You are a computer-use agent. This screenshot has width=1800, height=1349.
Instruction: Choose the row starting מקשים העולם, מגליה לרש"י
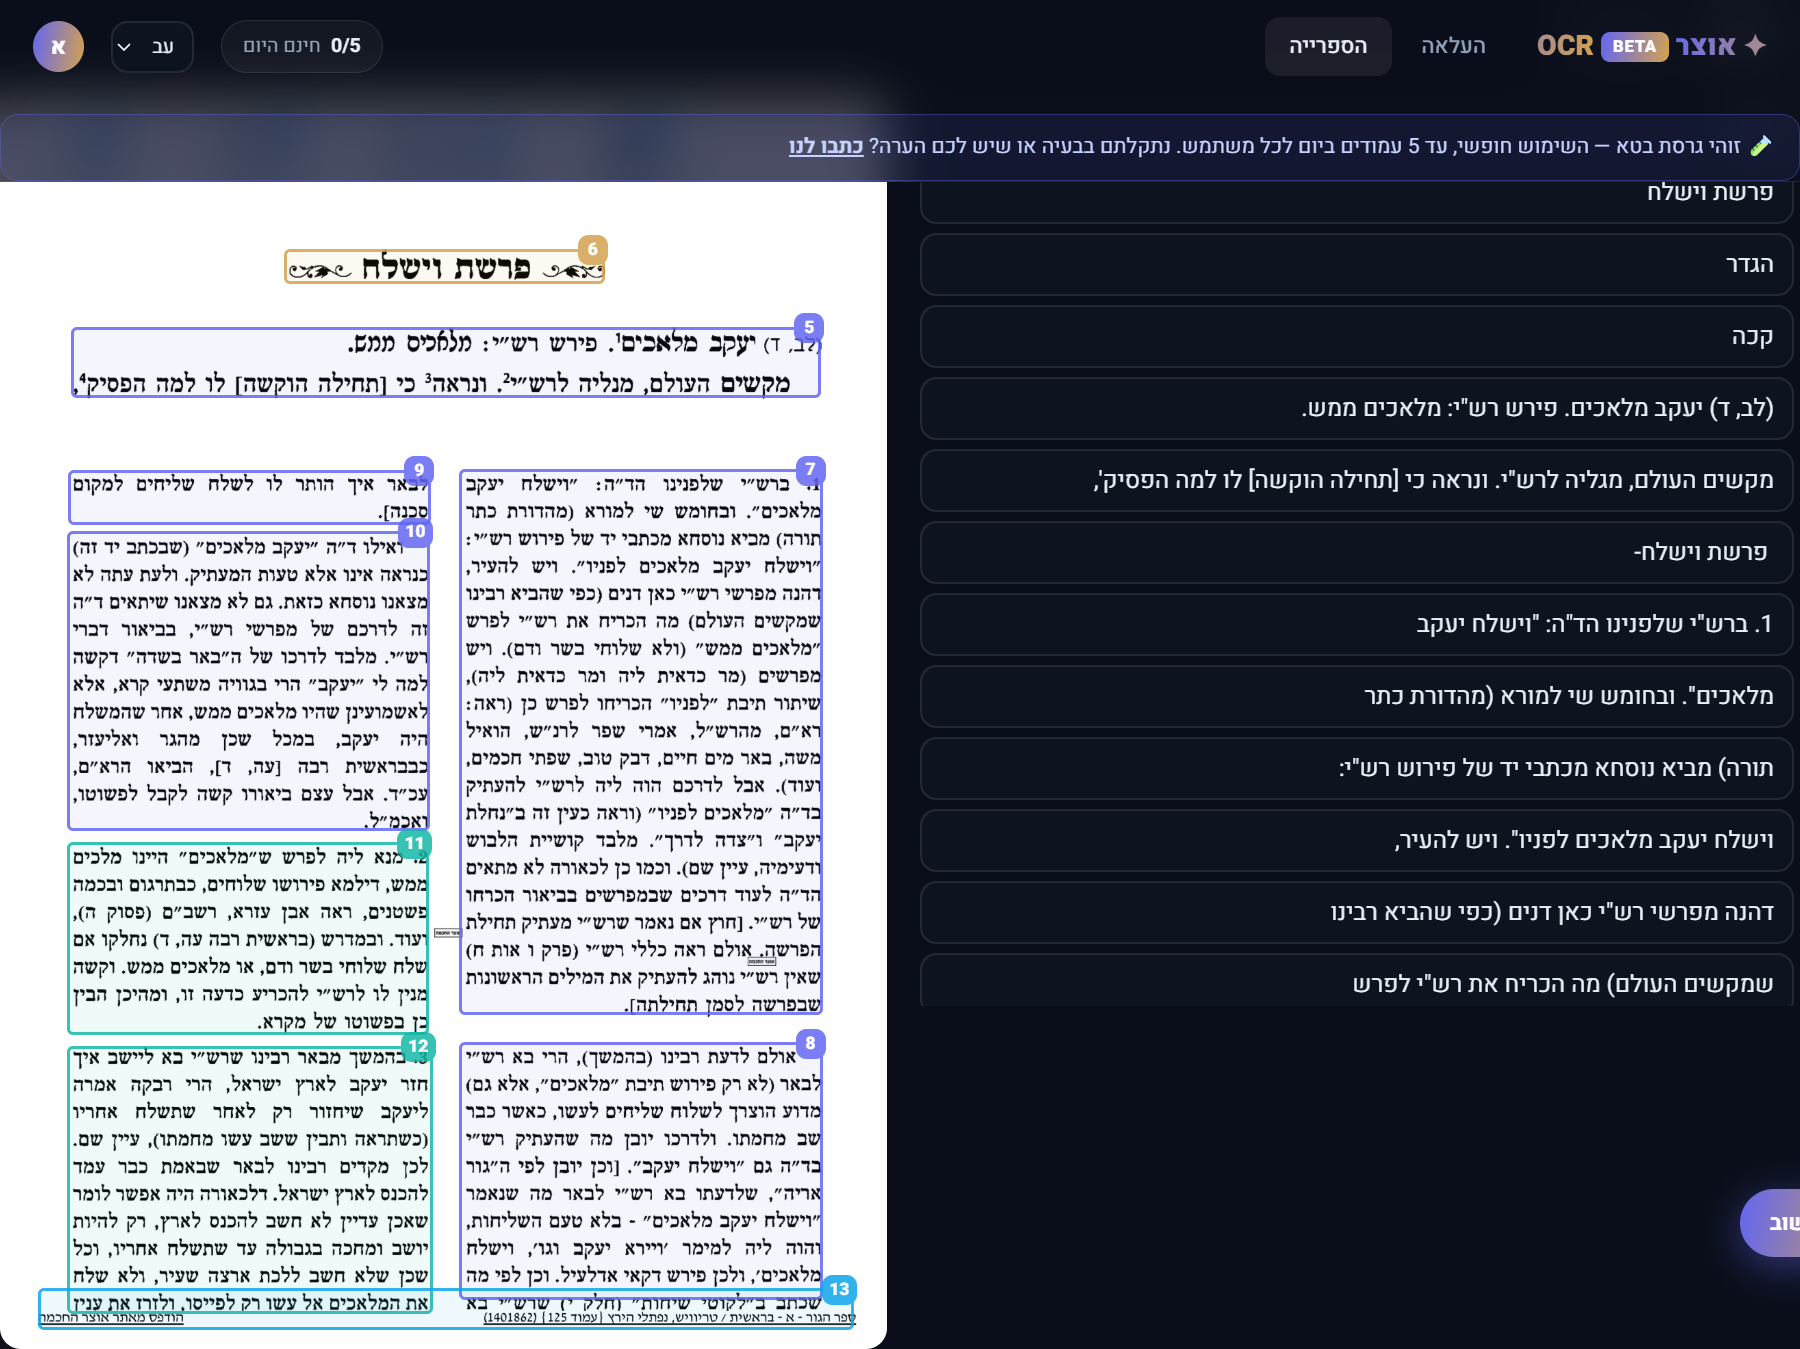point(1356,481)
